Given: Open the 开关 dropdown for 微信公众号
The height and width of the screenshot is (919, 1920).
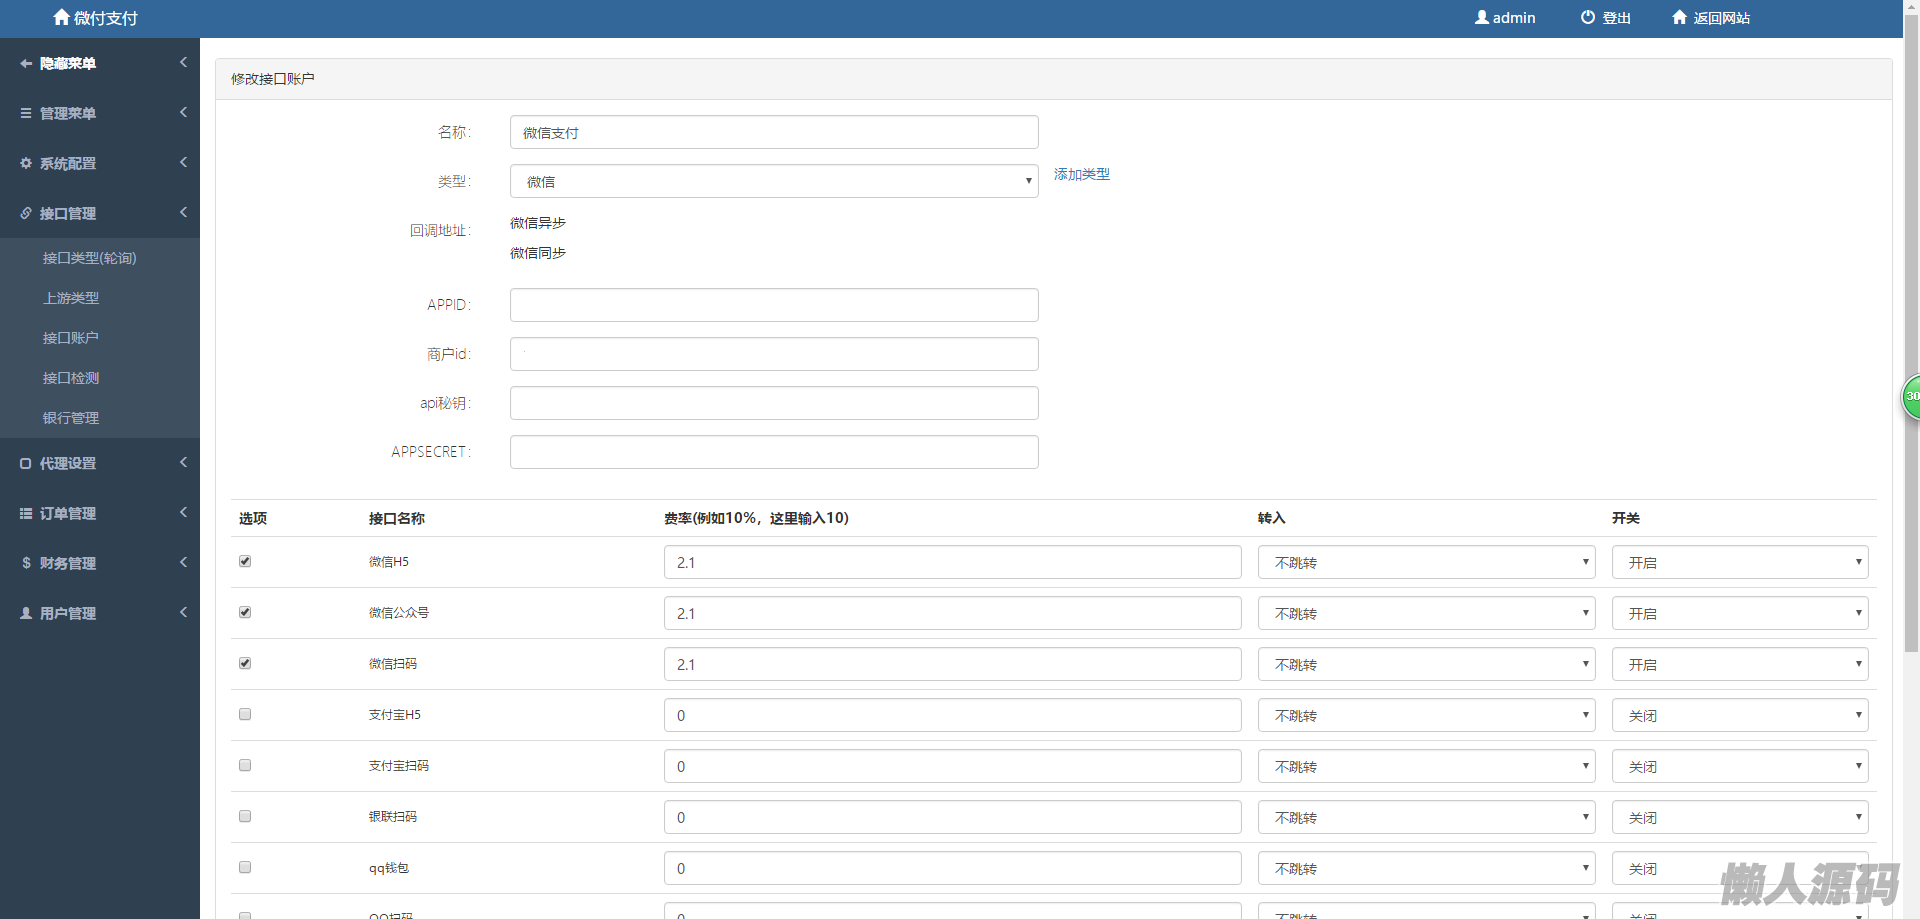Looking at the screenshot, I should pos(1739,613).
